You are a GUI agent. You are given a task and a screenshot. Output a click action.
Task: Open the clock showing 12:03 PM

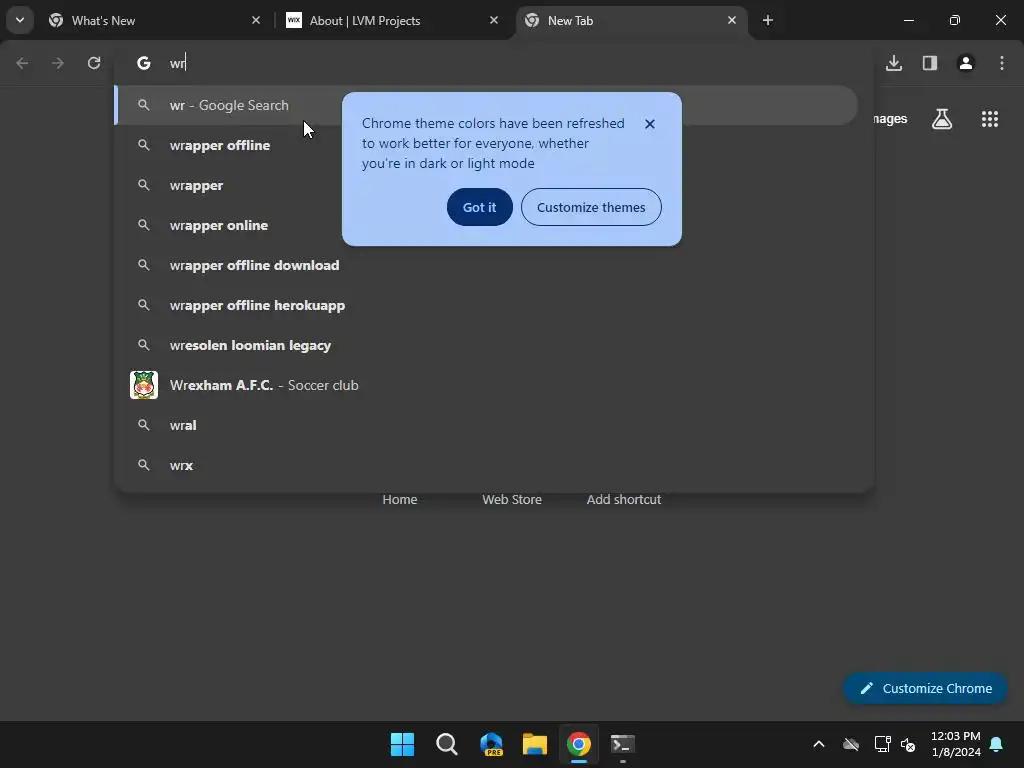point(956,744)
